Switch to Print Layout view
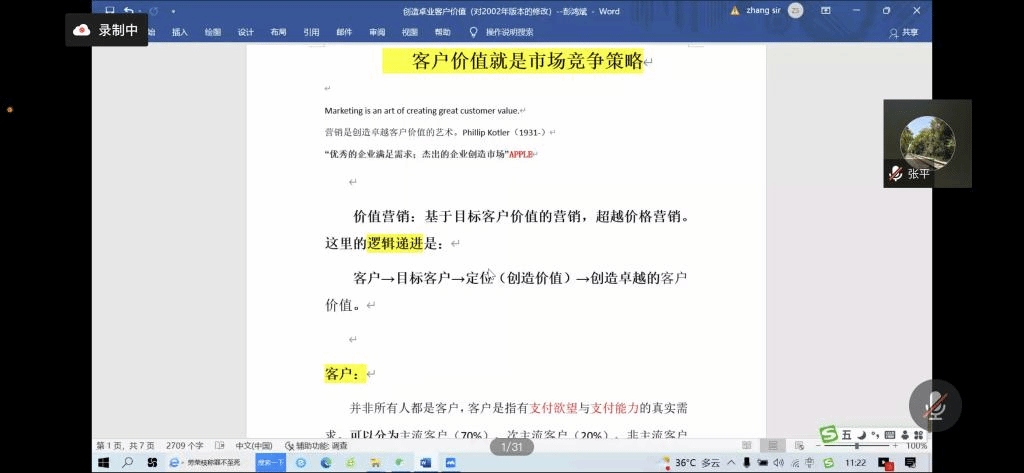Image resolution: width=1024 pixels, height=473 pixels. (773, 446)
